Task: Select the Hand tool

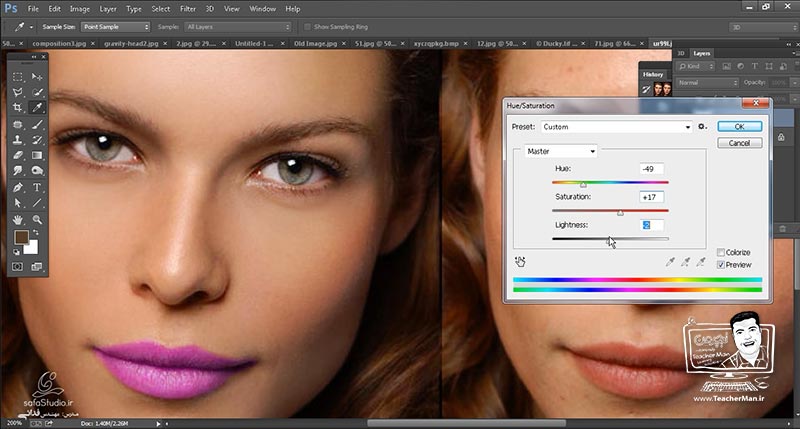Action: click(x=18, y=220)
